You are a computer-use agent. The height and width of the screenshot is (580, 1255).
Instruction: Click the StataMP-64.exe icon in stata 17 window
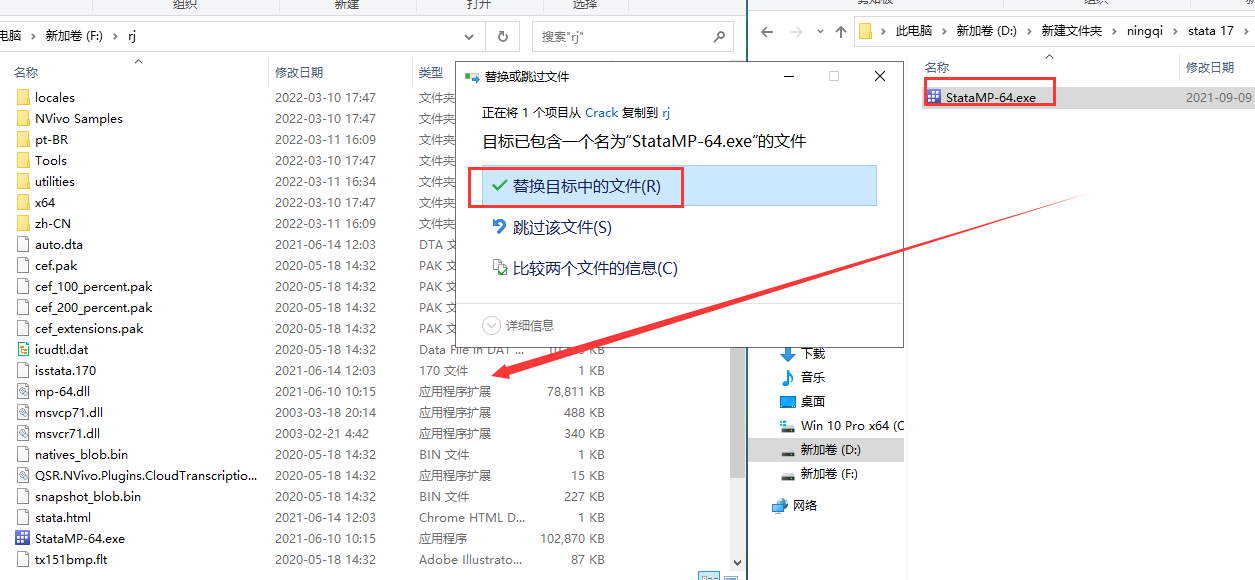tap(934, 97)
